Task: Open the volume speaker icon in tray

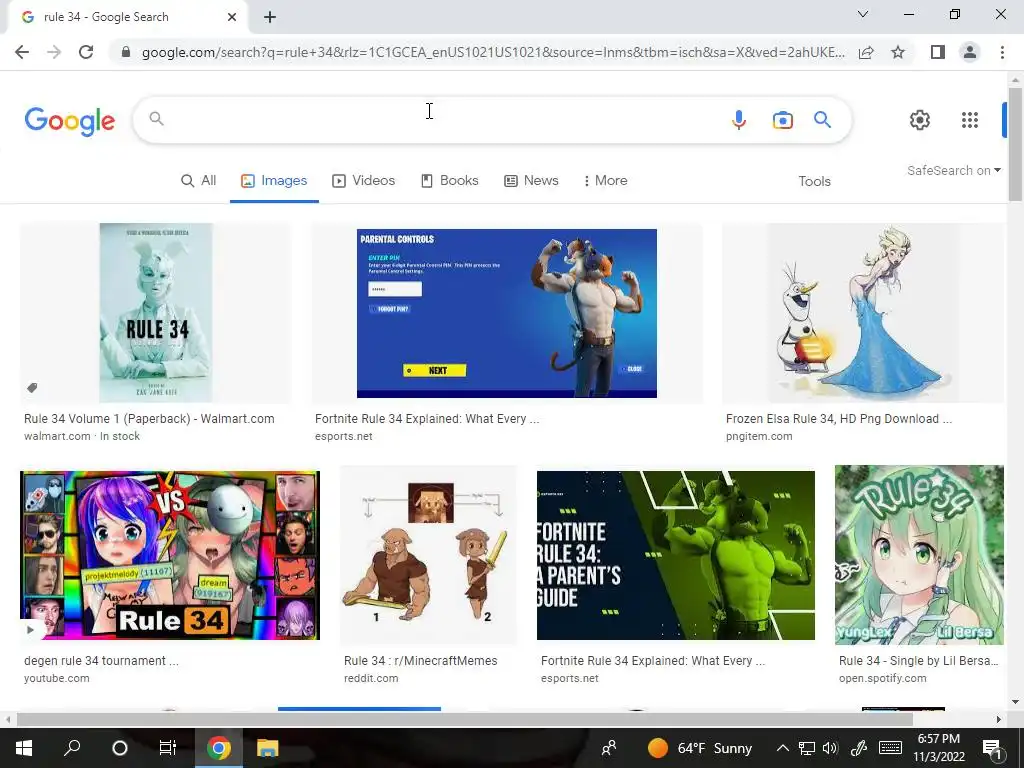Action: tap(830, 748)
